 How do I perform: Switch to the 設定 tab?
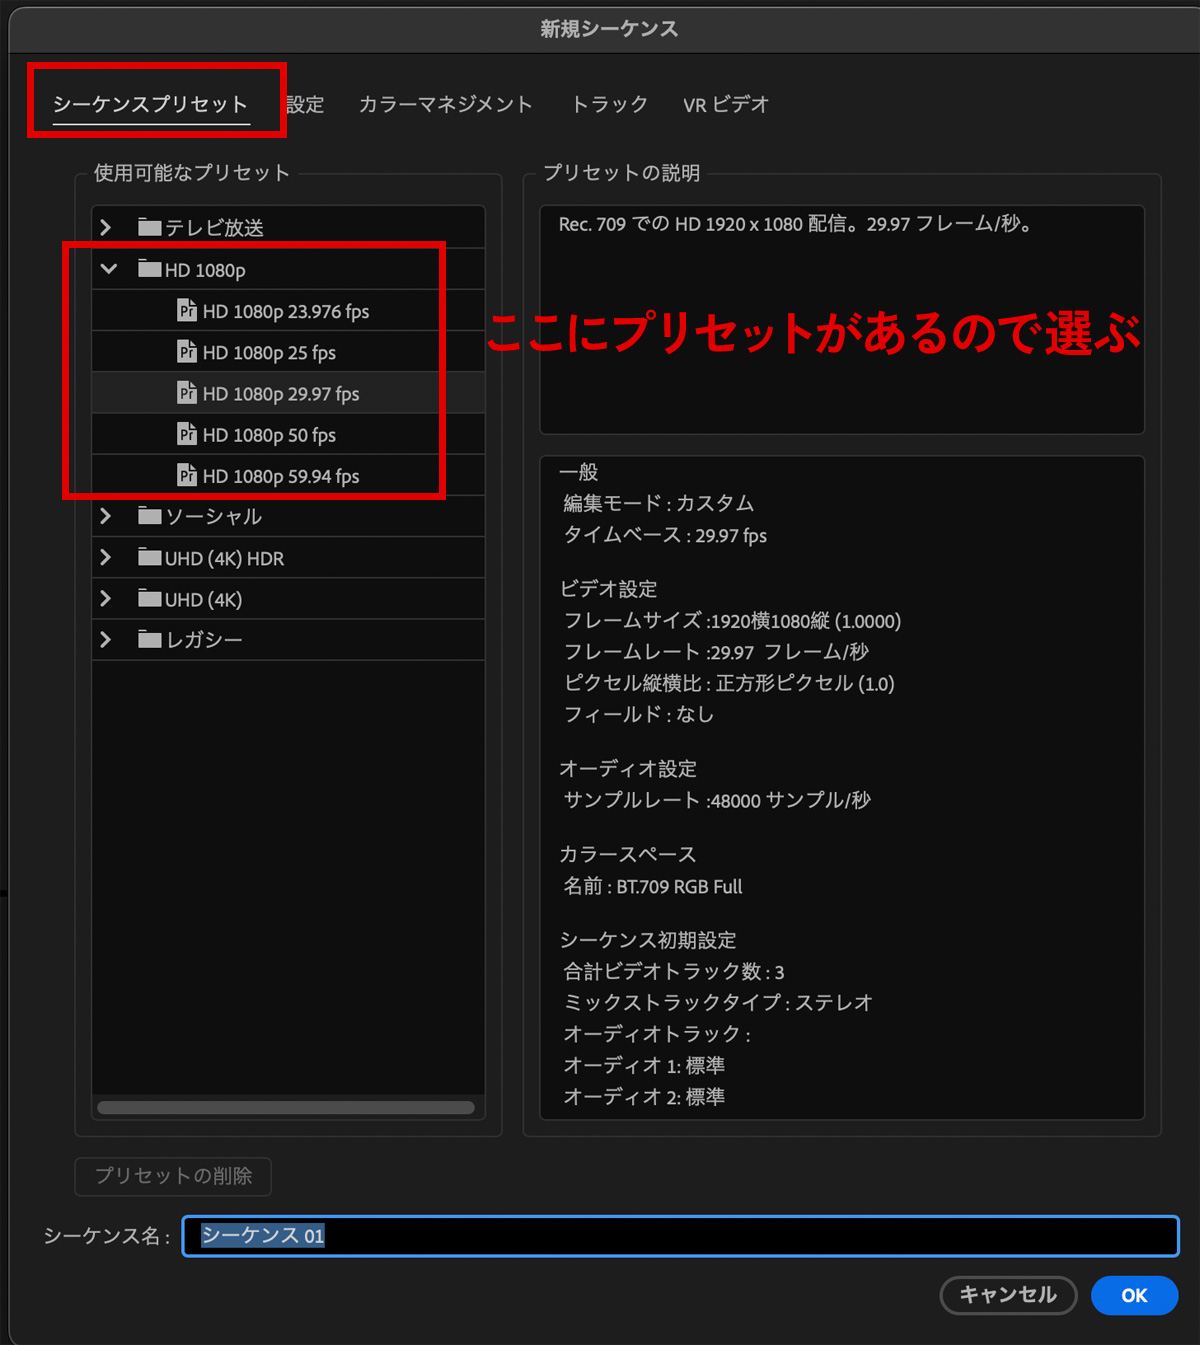[305, 104]
